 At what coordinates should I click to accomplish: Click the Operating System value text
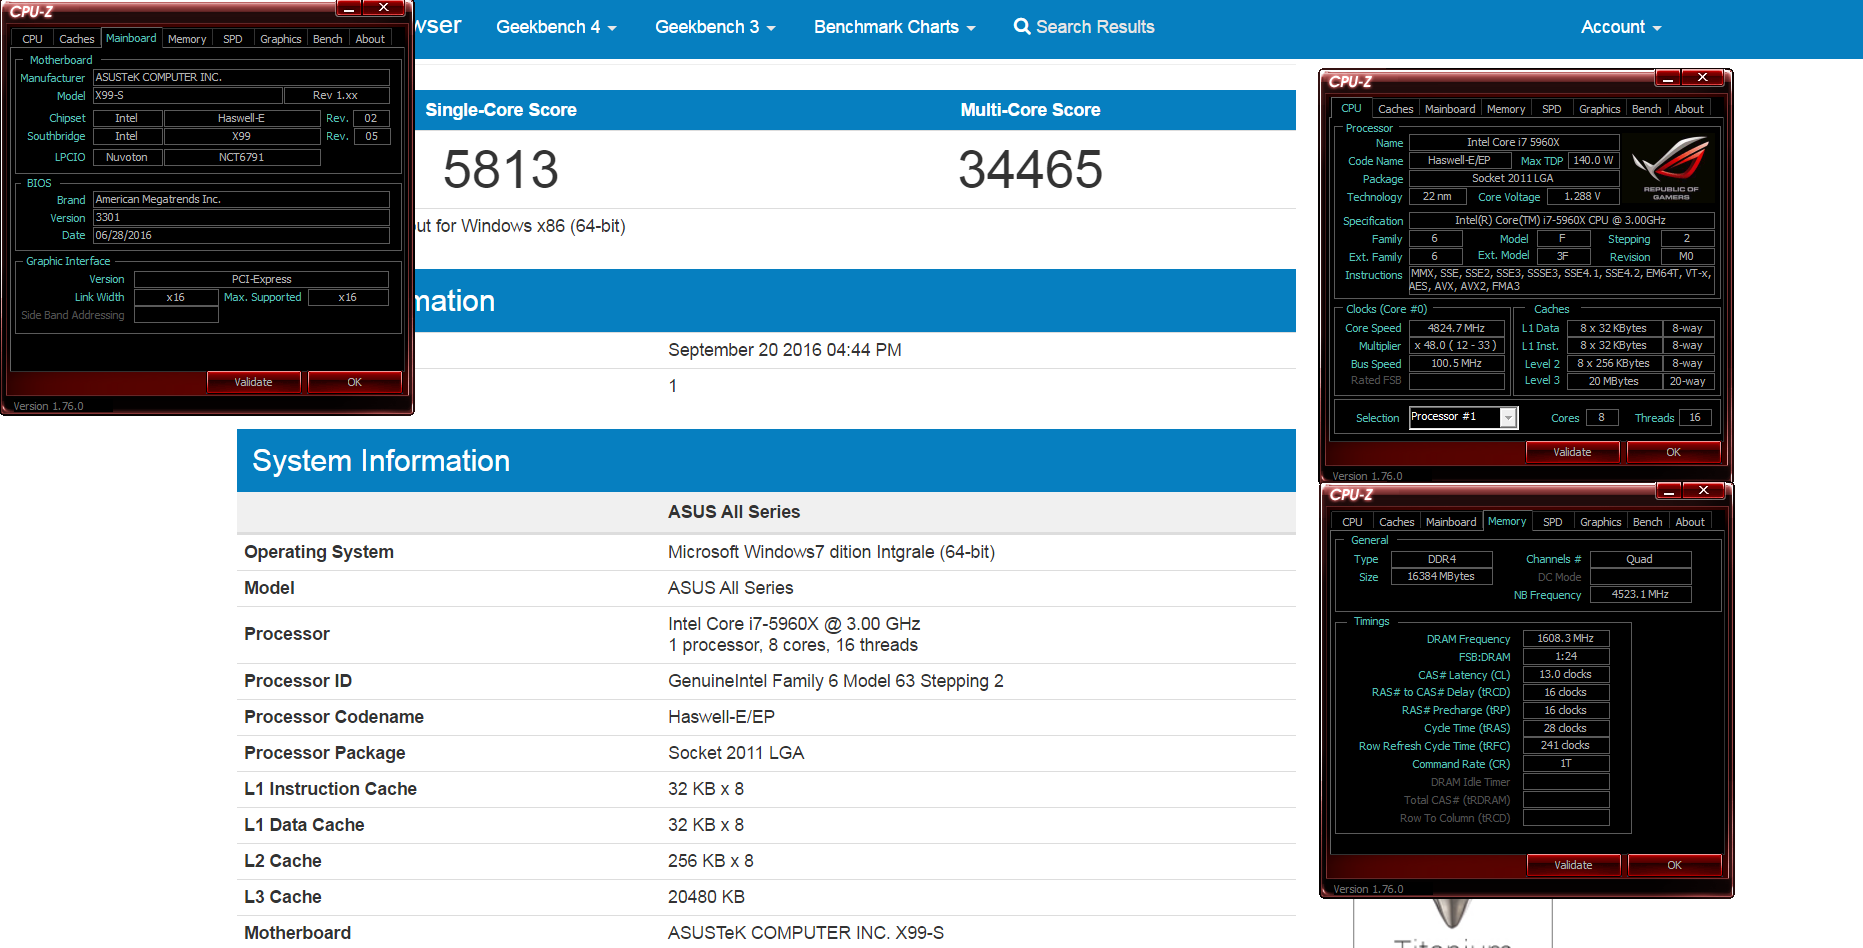tap(831, 552)
